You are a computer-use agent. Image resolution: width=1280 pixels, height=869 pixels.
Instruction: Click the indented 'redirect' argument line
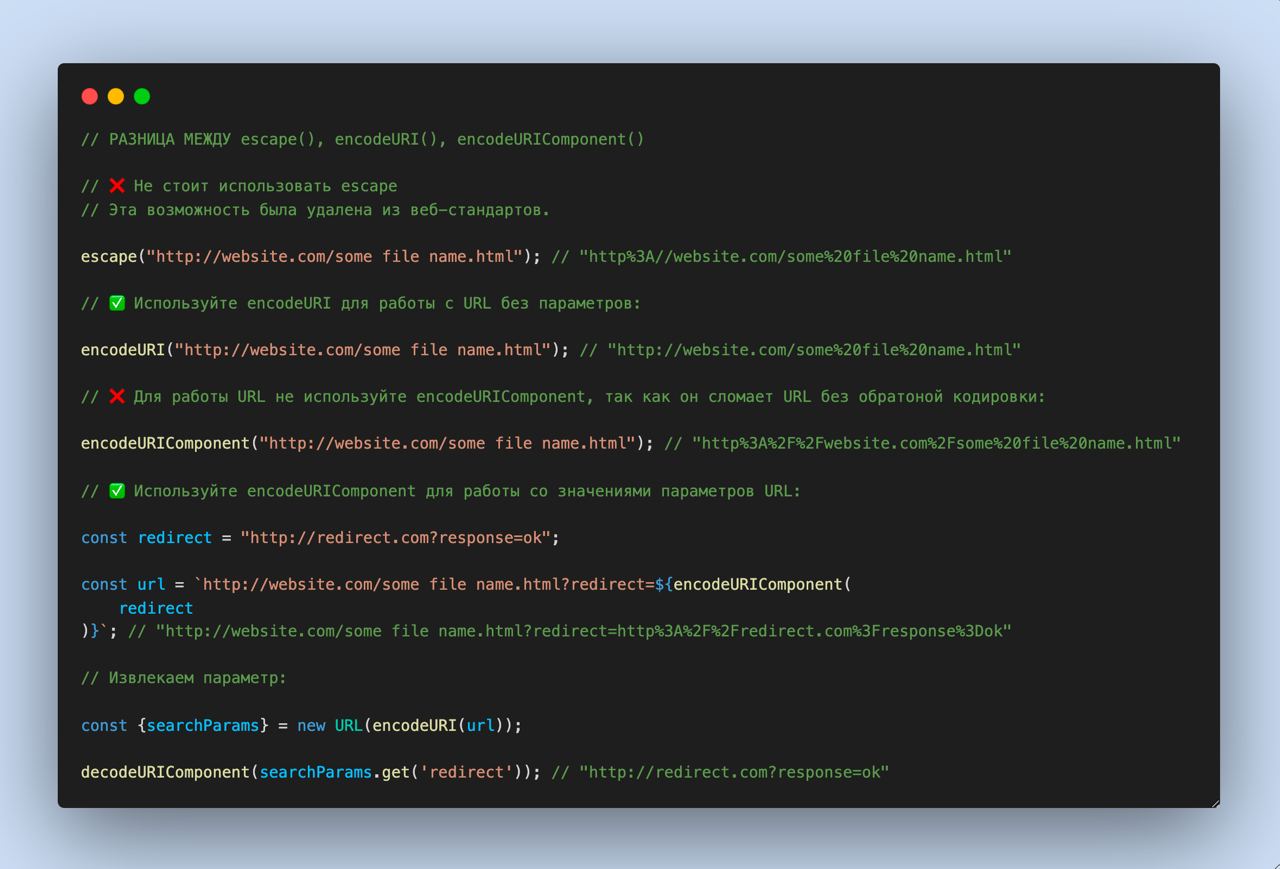coord(156,608)
